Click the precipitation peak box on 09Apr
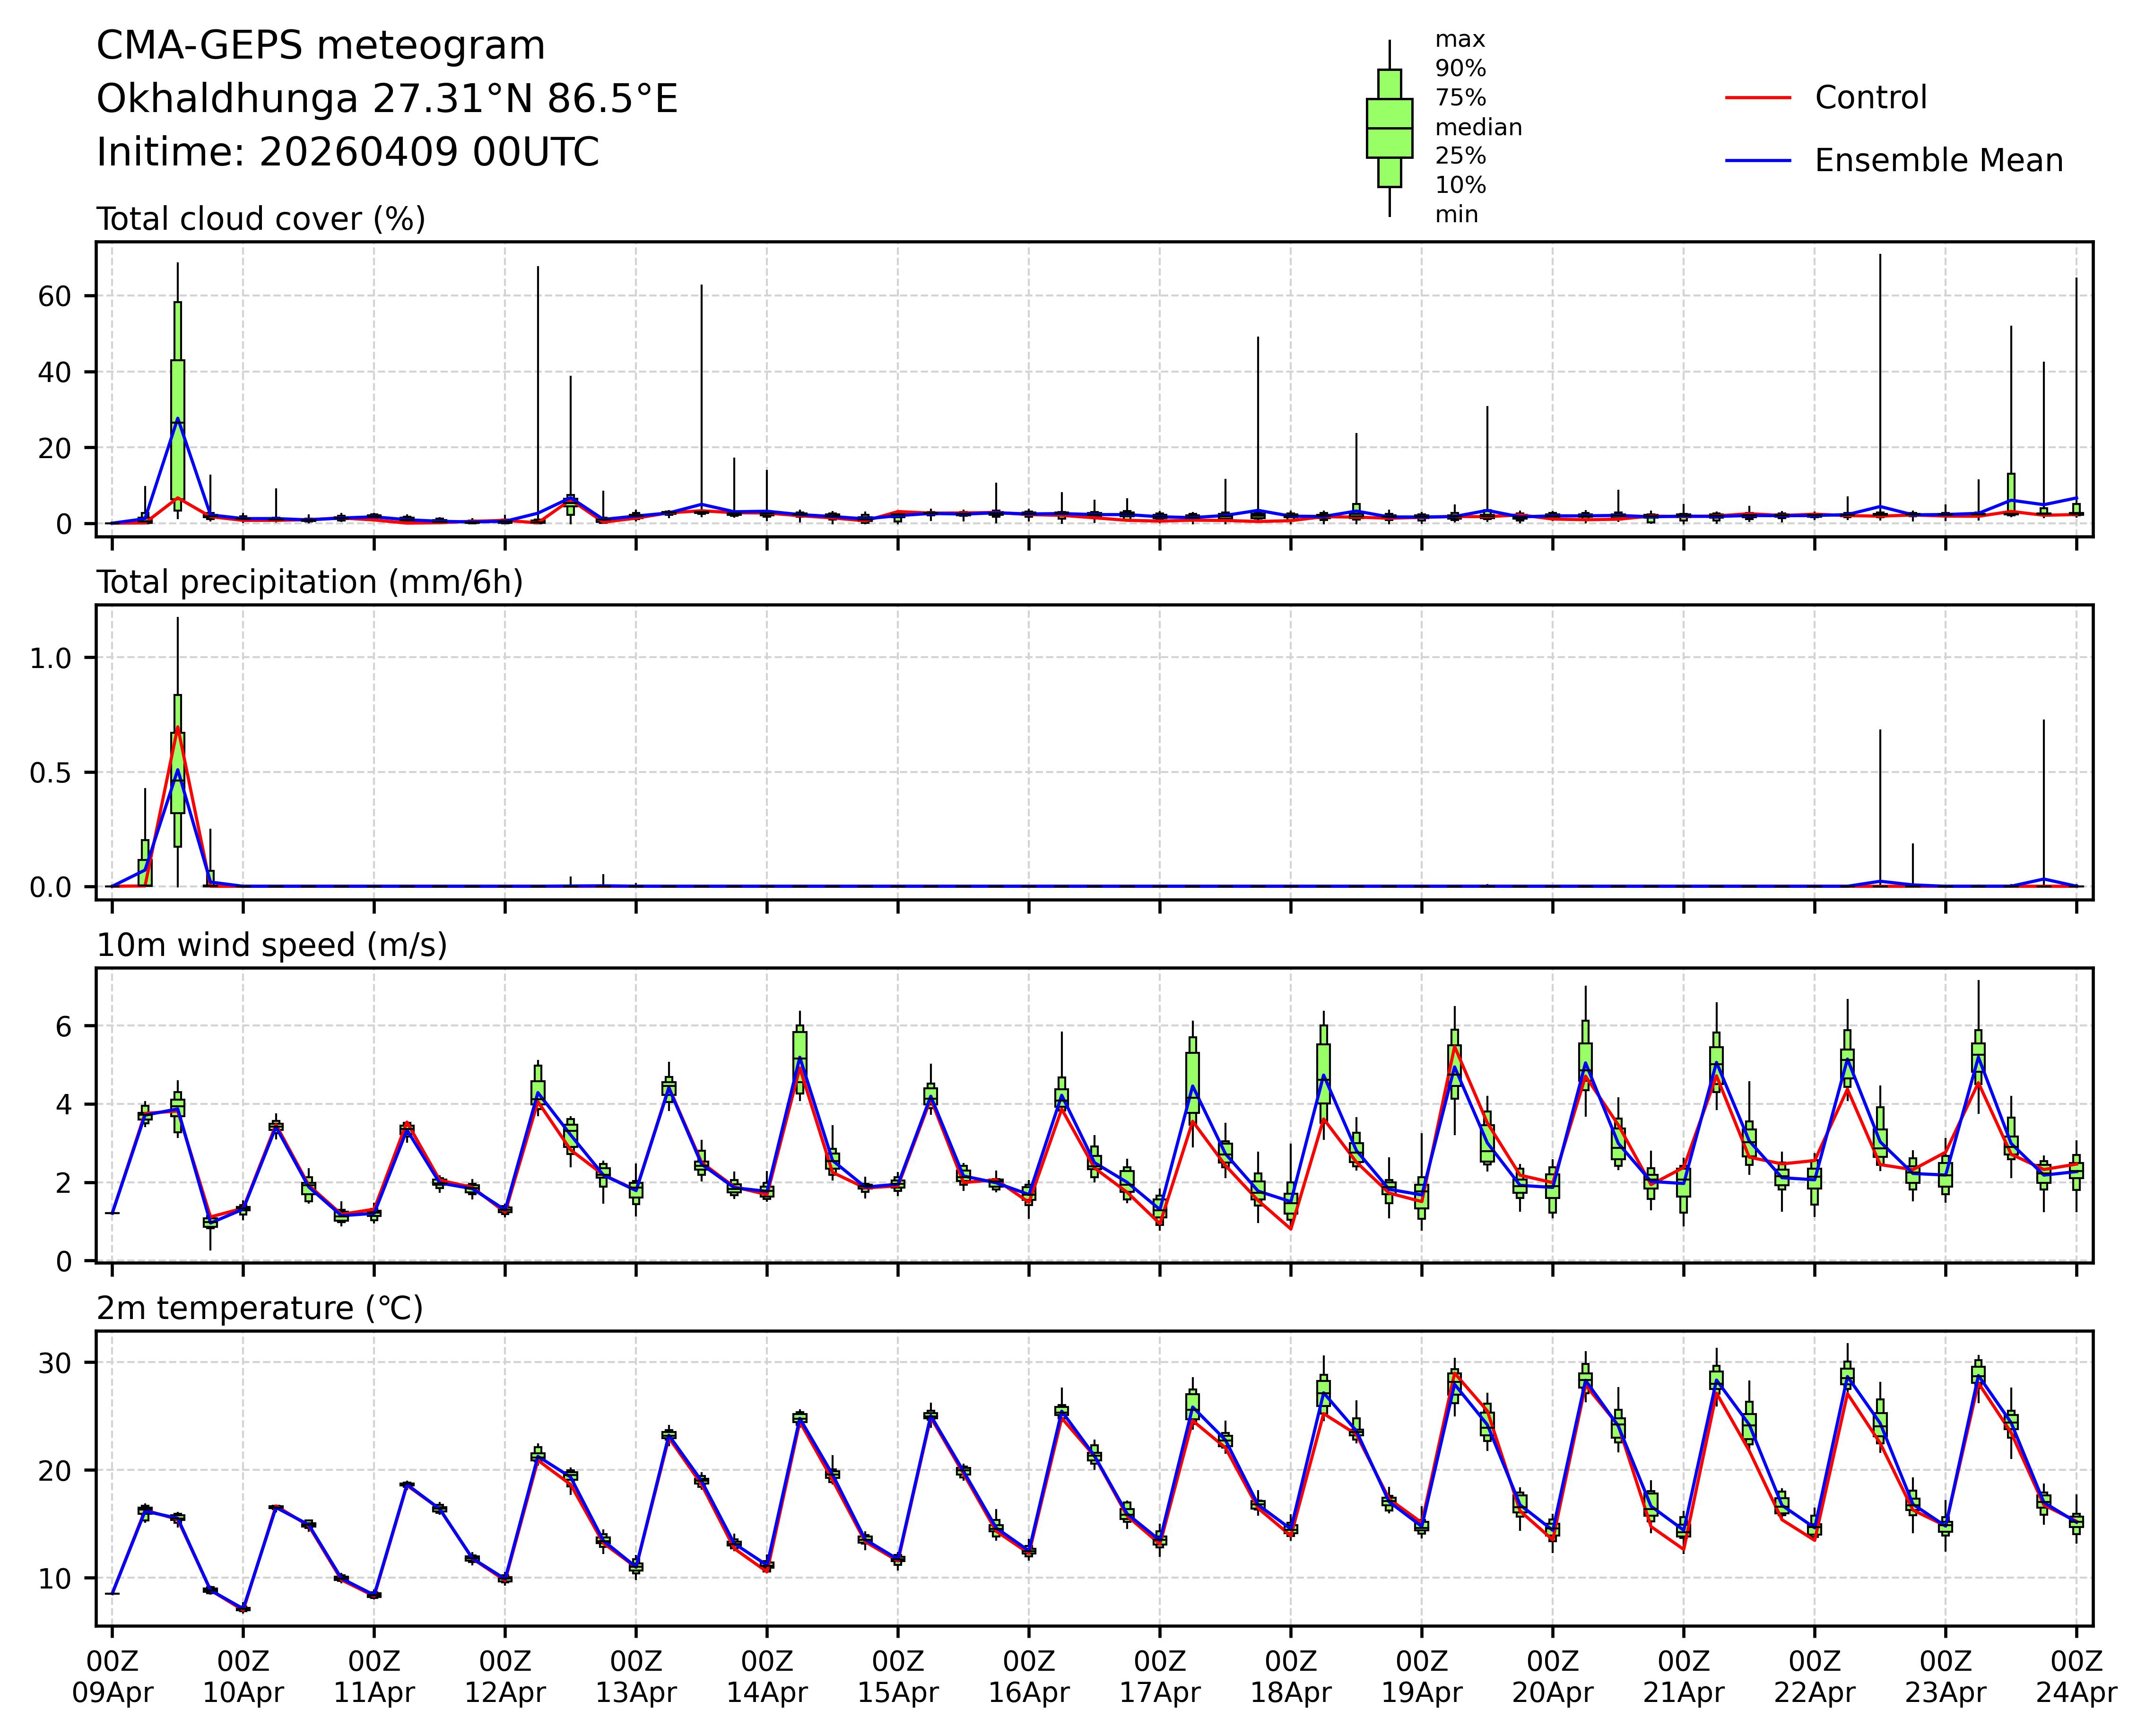2146x1736 pixels. [x=177, y=770]
